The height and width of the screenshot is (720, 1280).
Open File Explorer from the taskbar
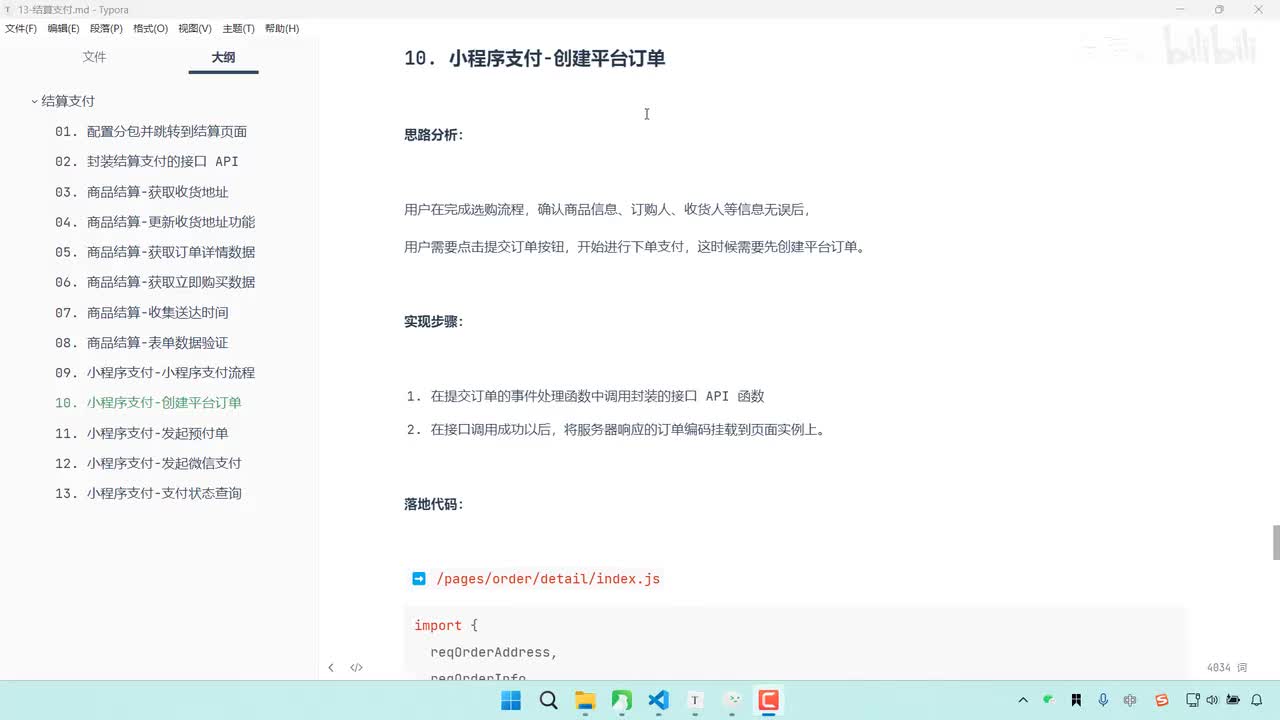click(585, 700)
